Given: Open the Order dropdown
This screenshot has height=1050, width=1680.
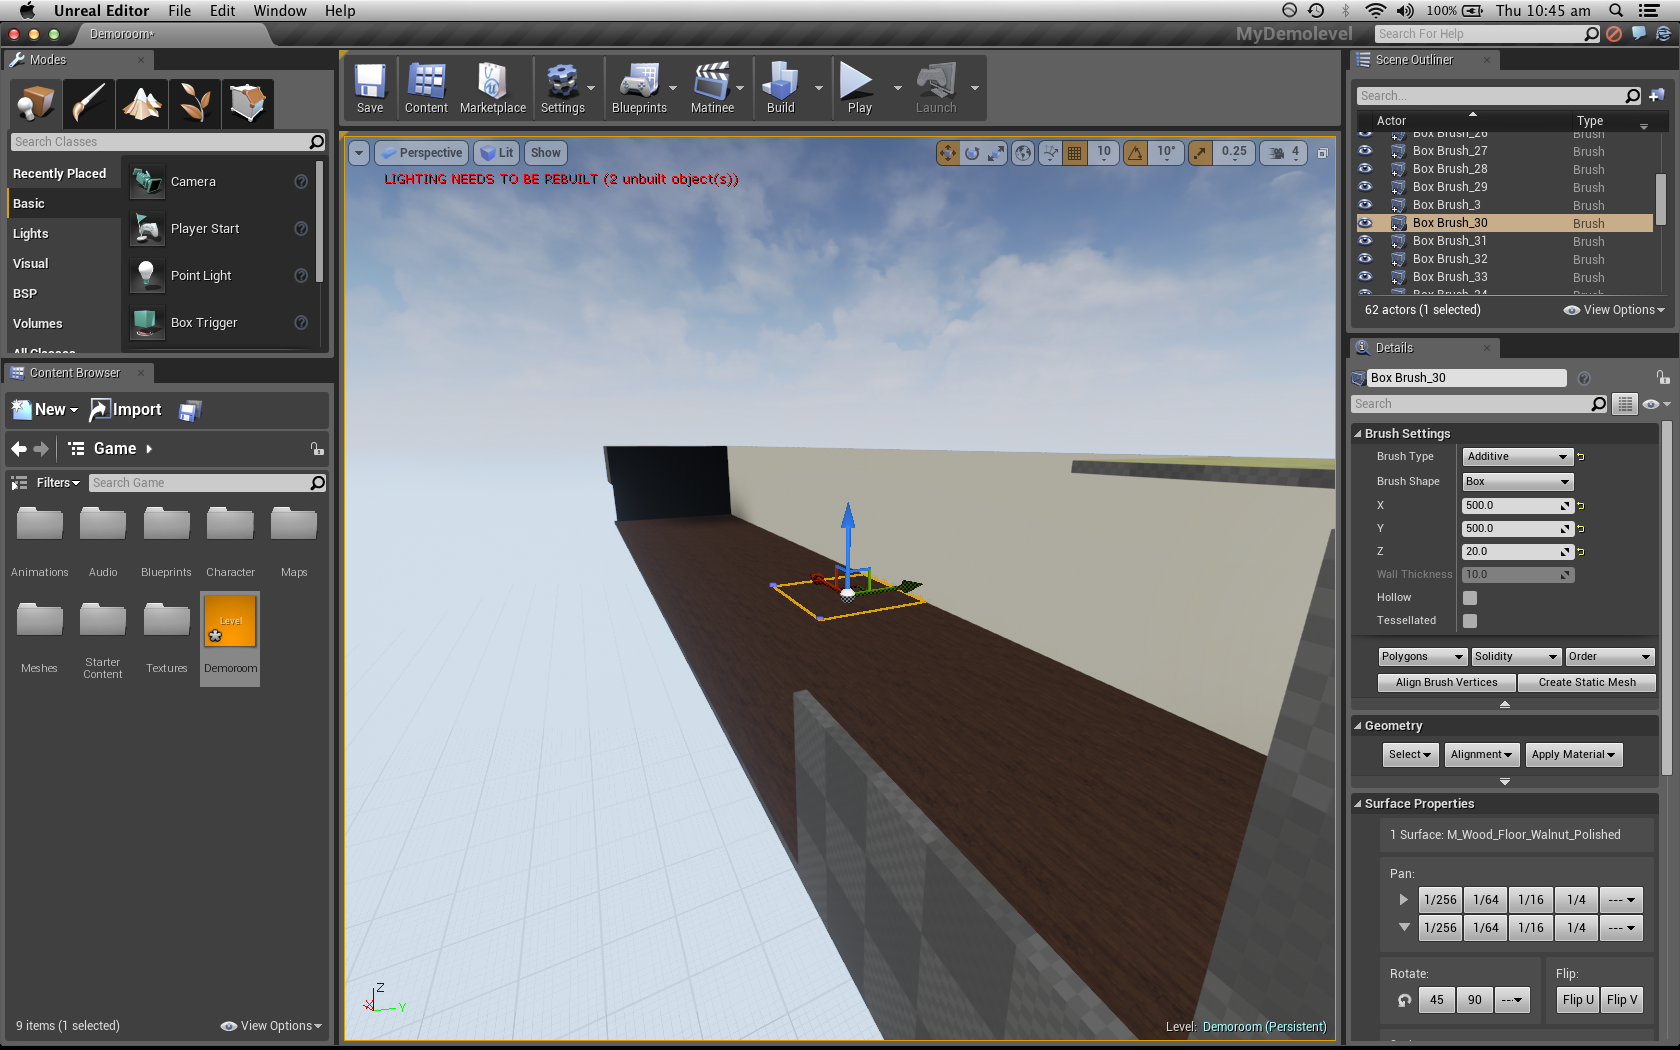Looking at the screenshot, I should [x=1609, y=657].
